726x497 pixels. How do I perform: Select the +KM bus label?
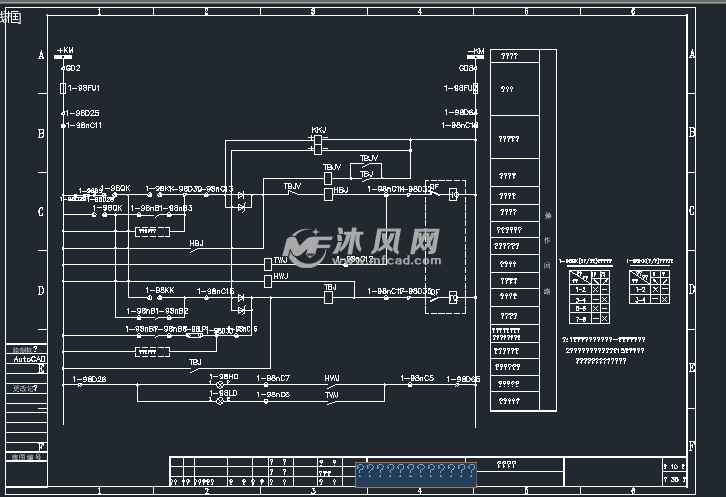click(65, 50)
